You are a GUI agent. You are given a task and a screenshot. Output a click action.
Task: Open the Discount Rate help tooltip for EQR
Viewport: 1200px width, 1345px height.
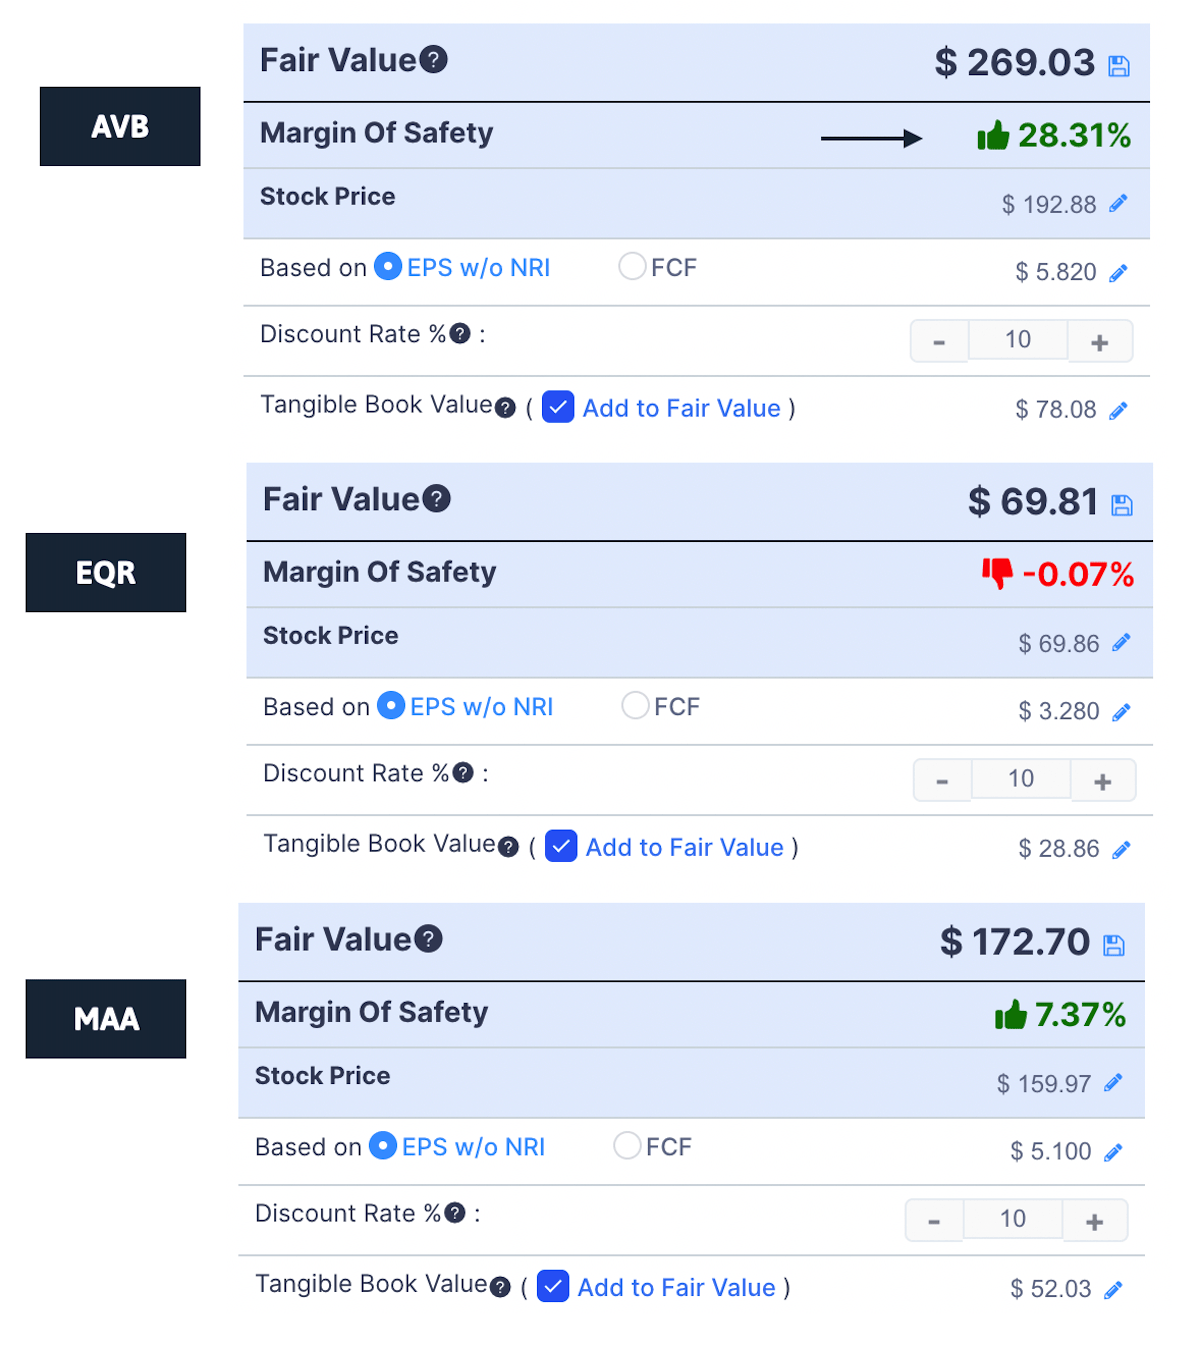[x=463, y=772]
